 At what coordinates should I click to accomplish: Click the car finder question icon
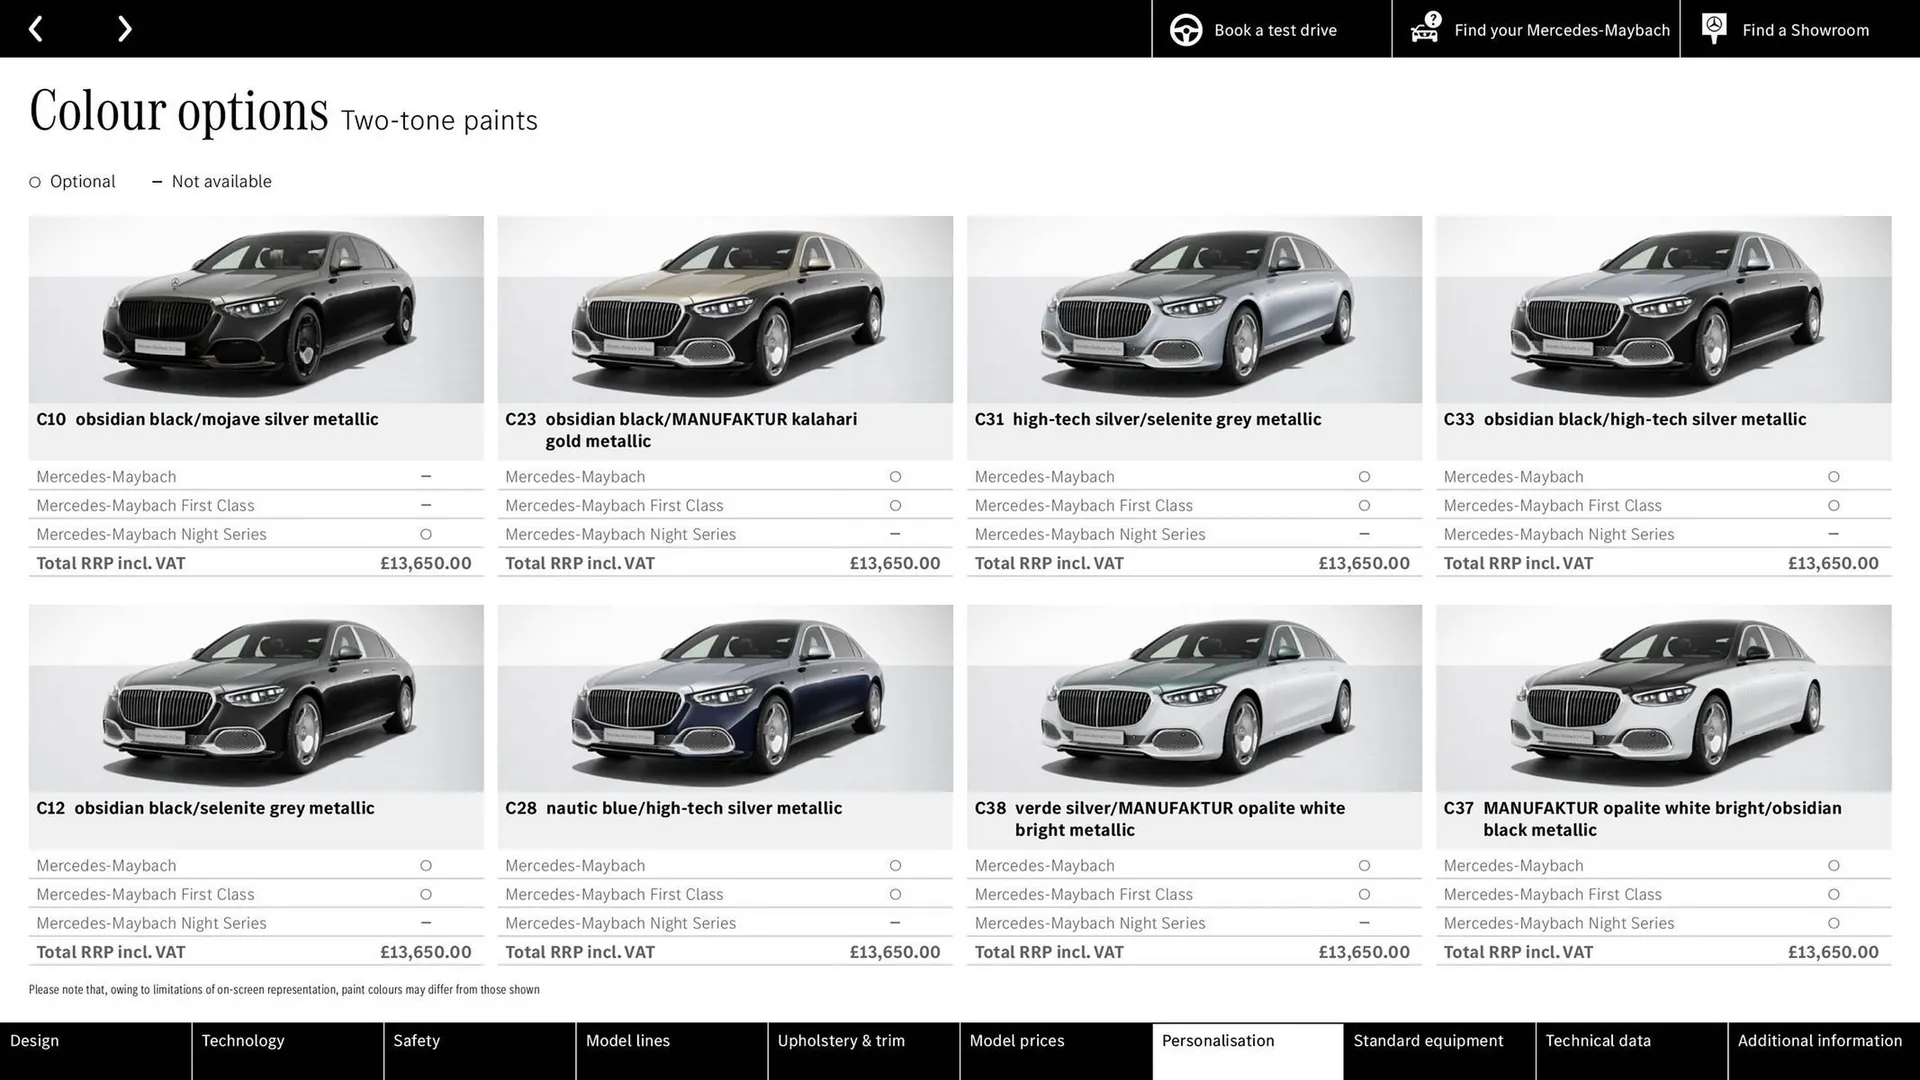1425,28
